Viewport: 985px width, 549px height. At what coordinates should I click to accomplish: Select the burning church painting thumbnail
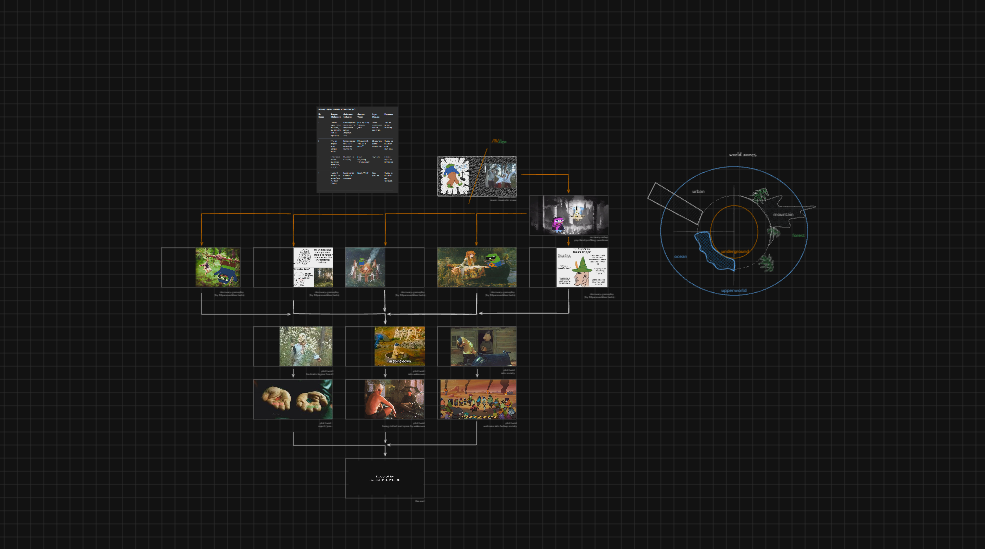click(365, 267)
